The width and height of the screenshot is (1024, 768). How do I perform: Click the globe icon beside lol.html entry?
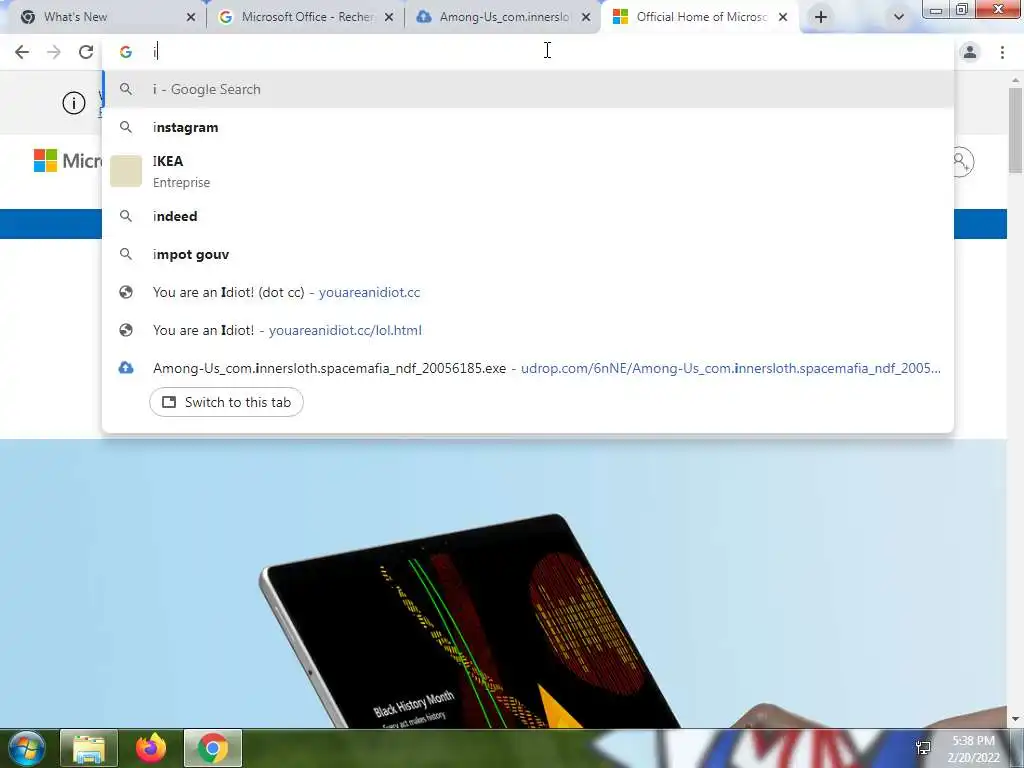[x=125, y=330]
